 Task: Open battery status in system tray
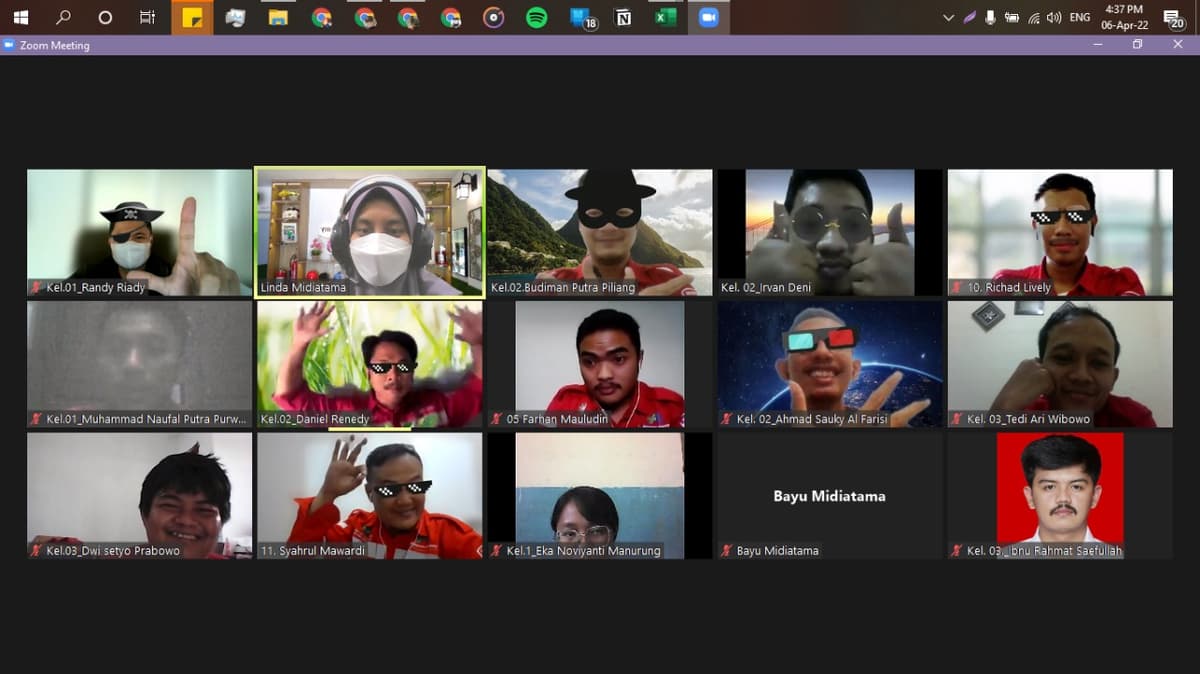[1012, 17]
